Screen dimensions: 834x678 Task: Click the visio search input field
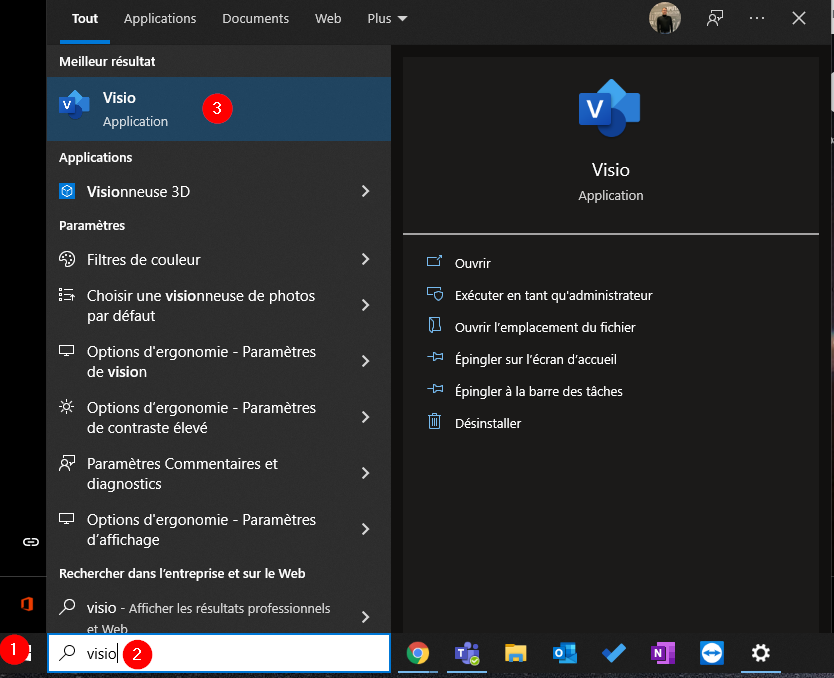click(x=219, y=653)
